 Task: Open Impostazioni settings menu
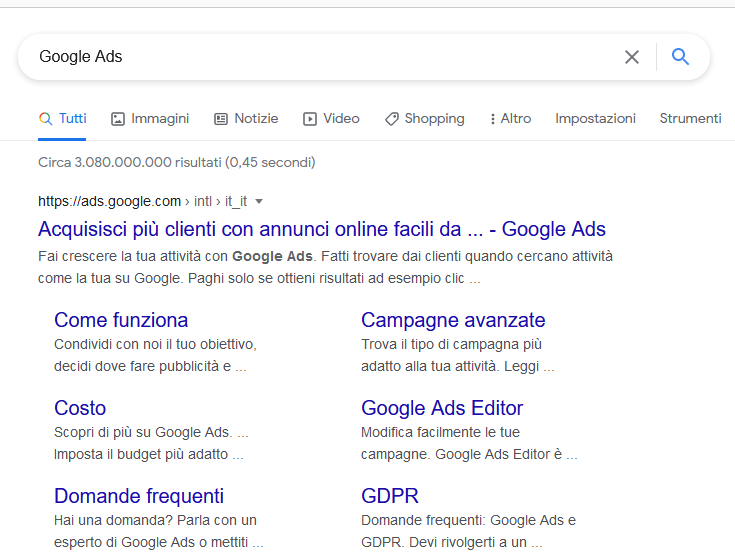coord(595,119)
